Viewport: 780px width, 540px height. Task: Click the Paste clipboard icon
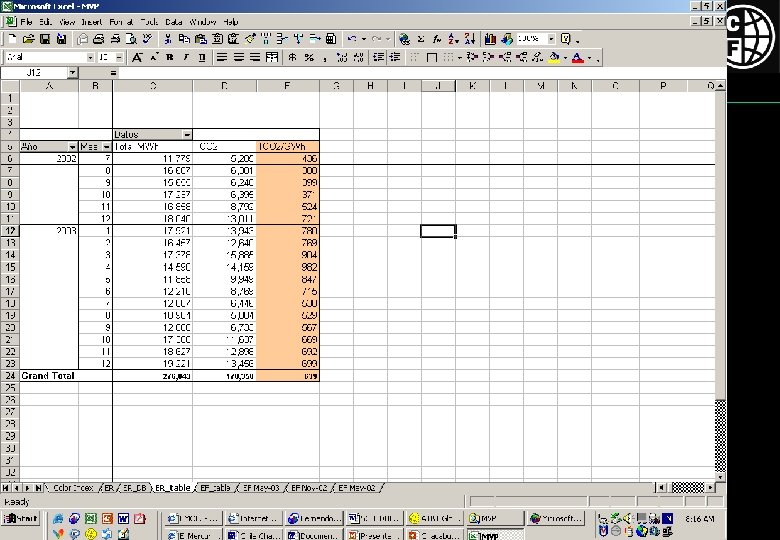(201, 39)
